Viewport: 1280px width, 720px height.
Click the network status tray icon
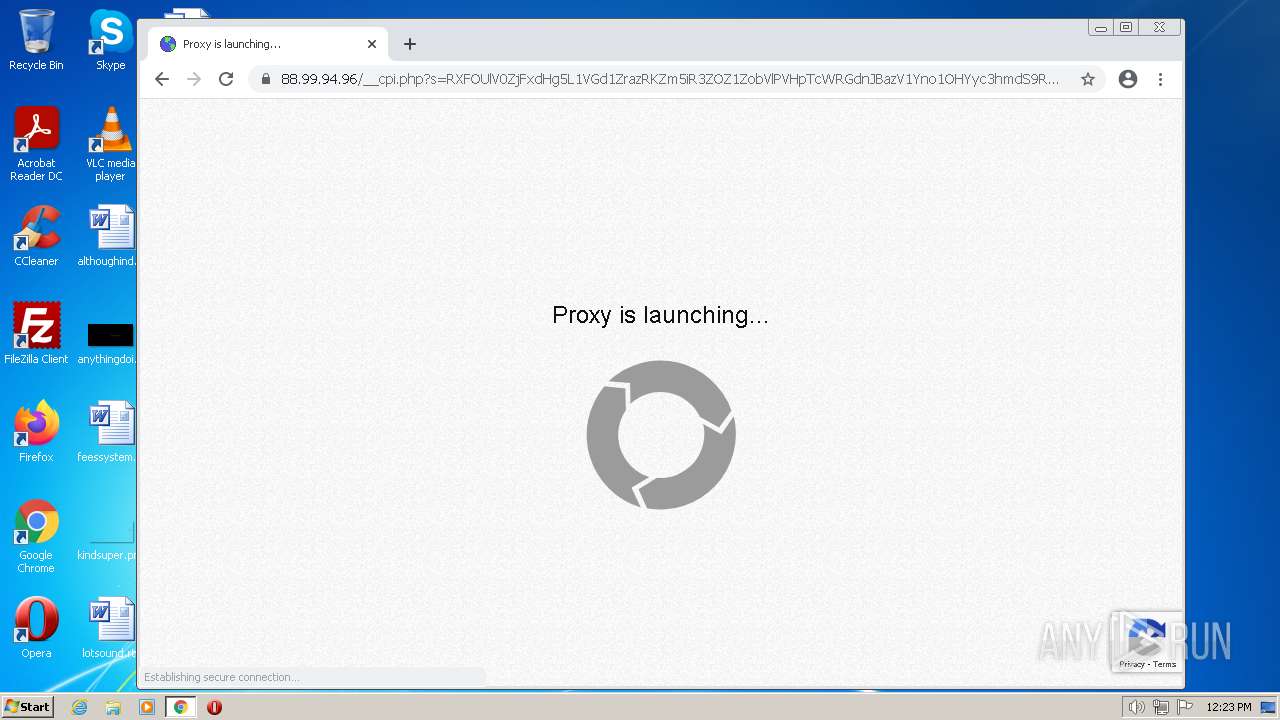click(x=1160, y=707)
